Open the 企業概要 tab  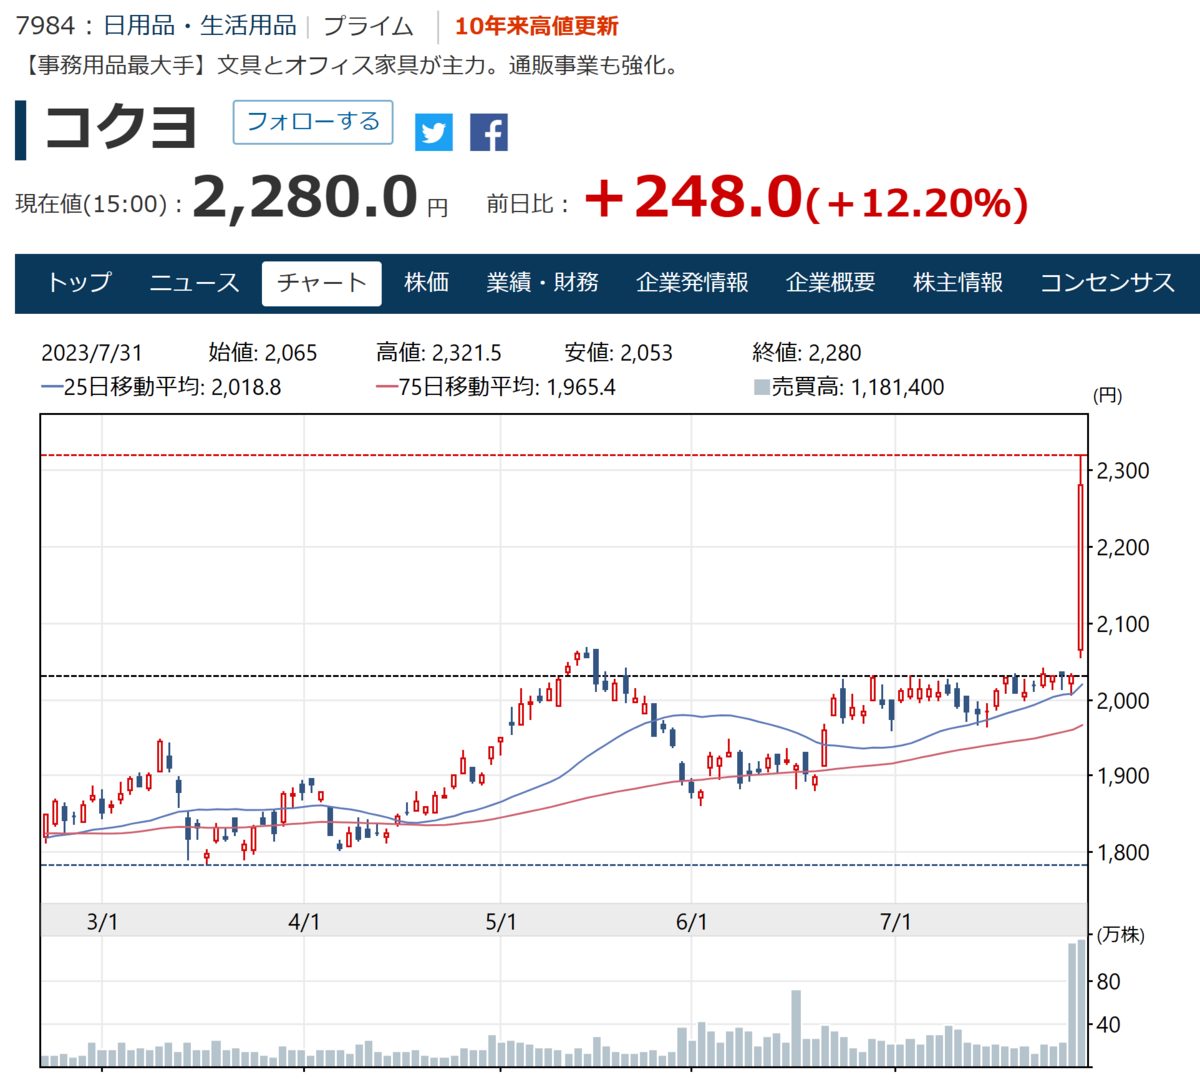[831, 283]
